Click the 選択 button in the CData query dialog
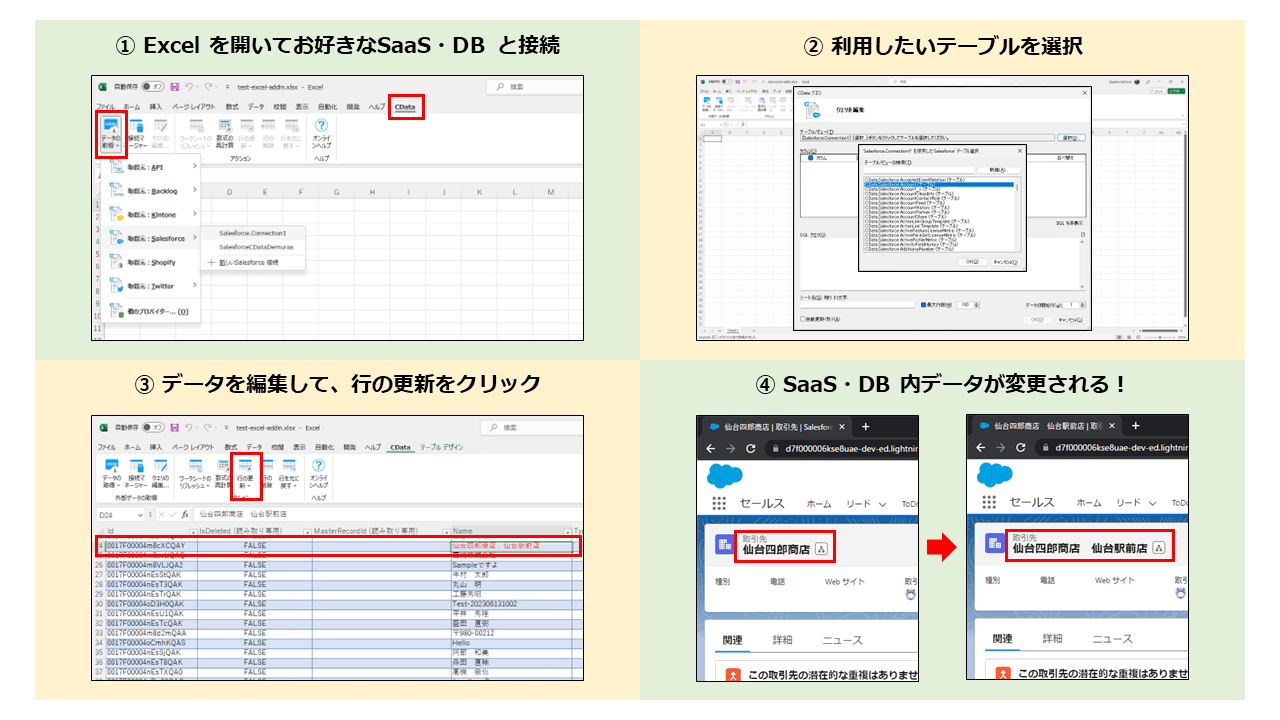1280x720 pixels. pos(1069,138)
